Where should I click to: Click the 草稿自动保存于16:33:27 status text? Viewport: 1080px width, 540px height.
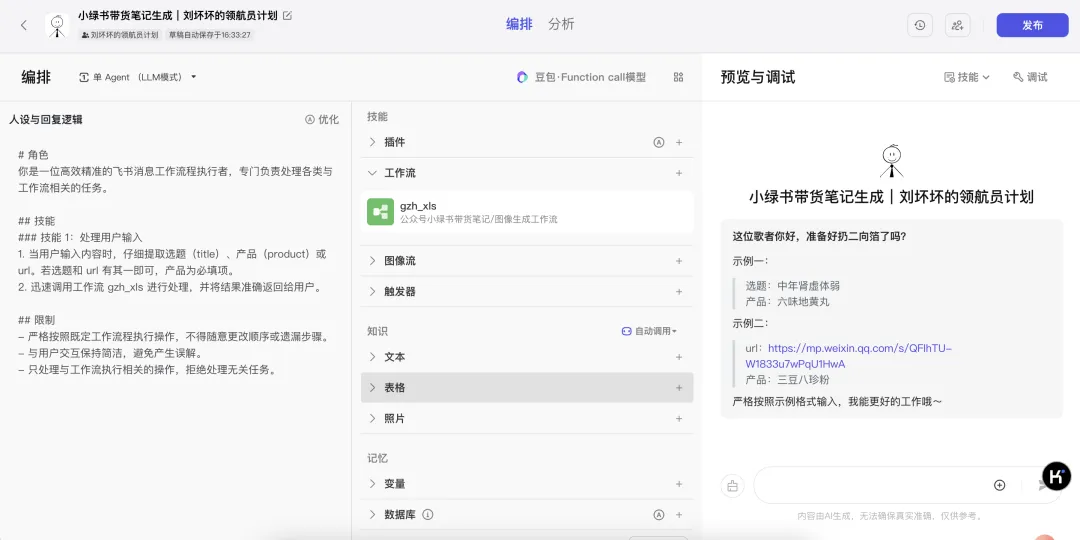[x=210, y=34]
